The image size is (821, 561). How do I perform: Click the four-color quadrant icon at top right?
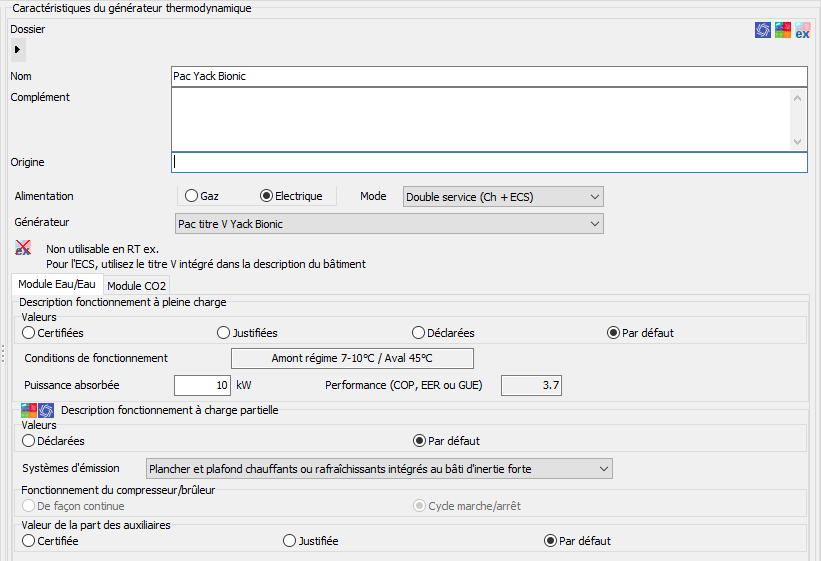(783, 31)
